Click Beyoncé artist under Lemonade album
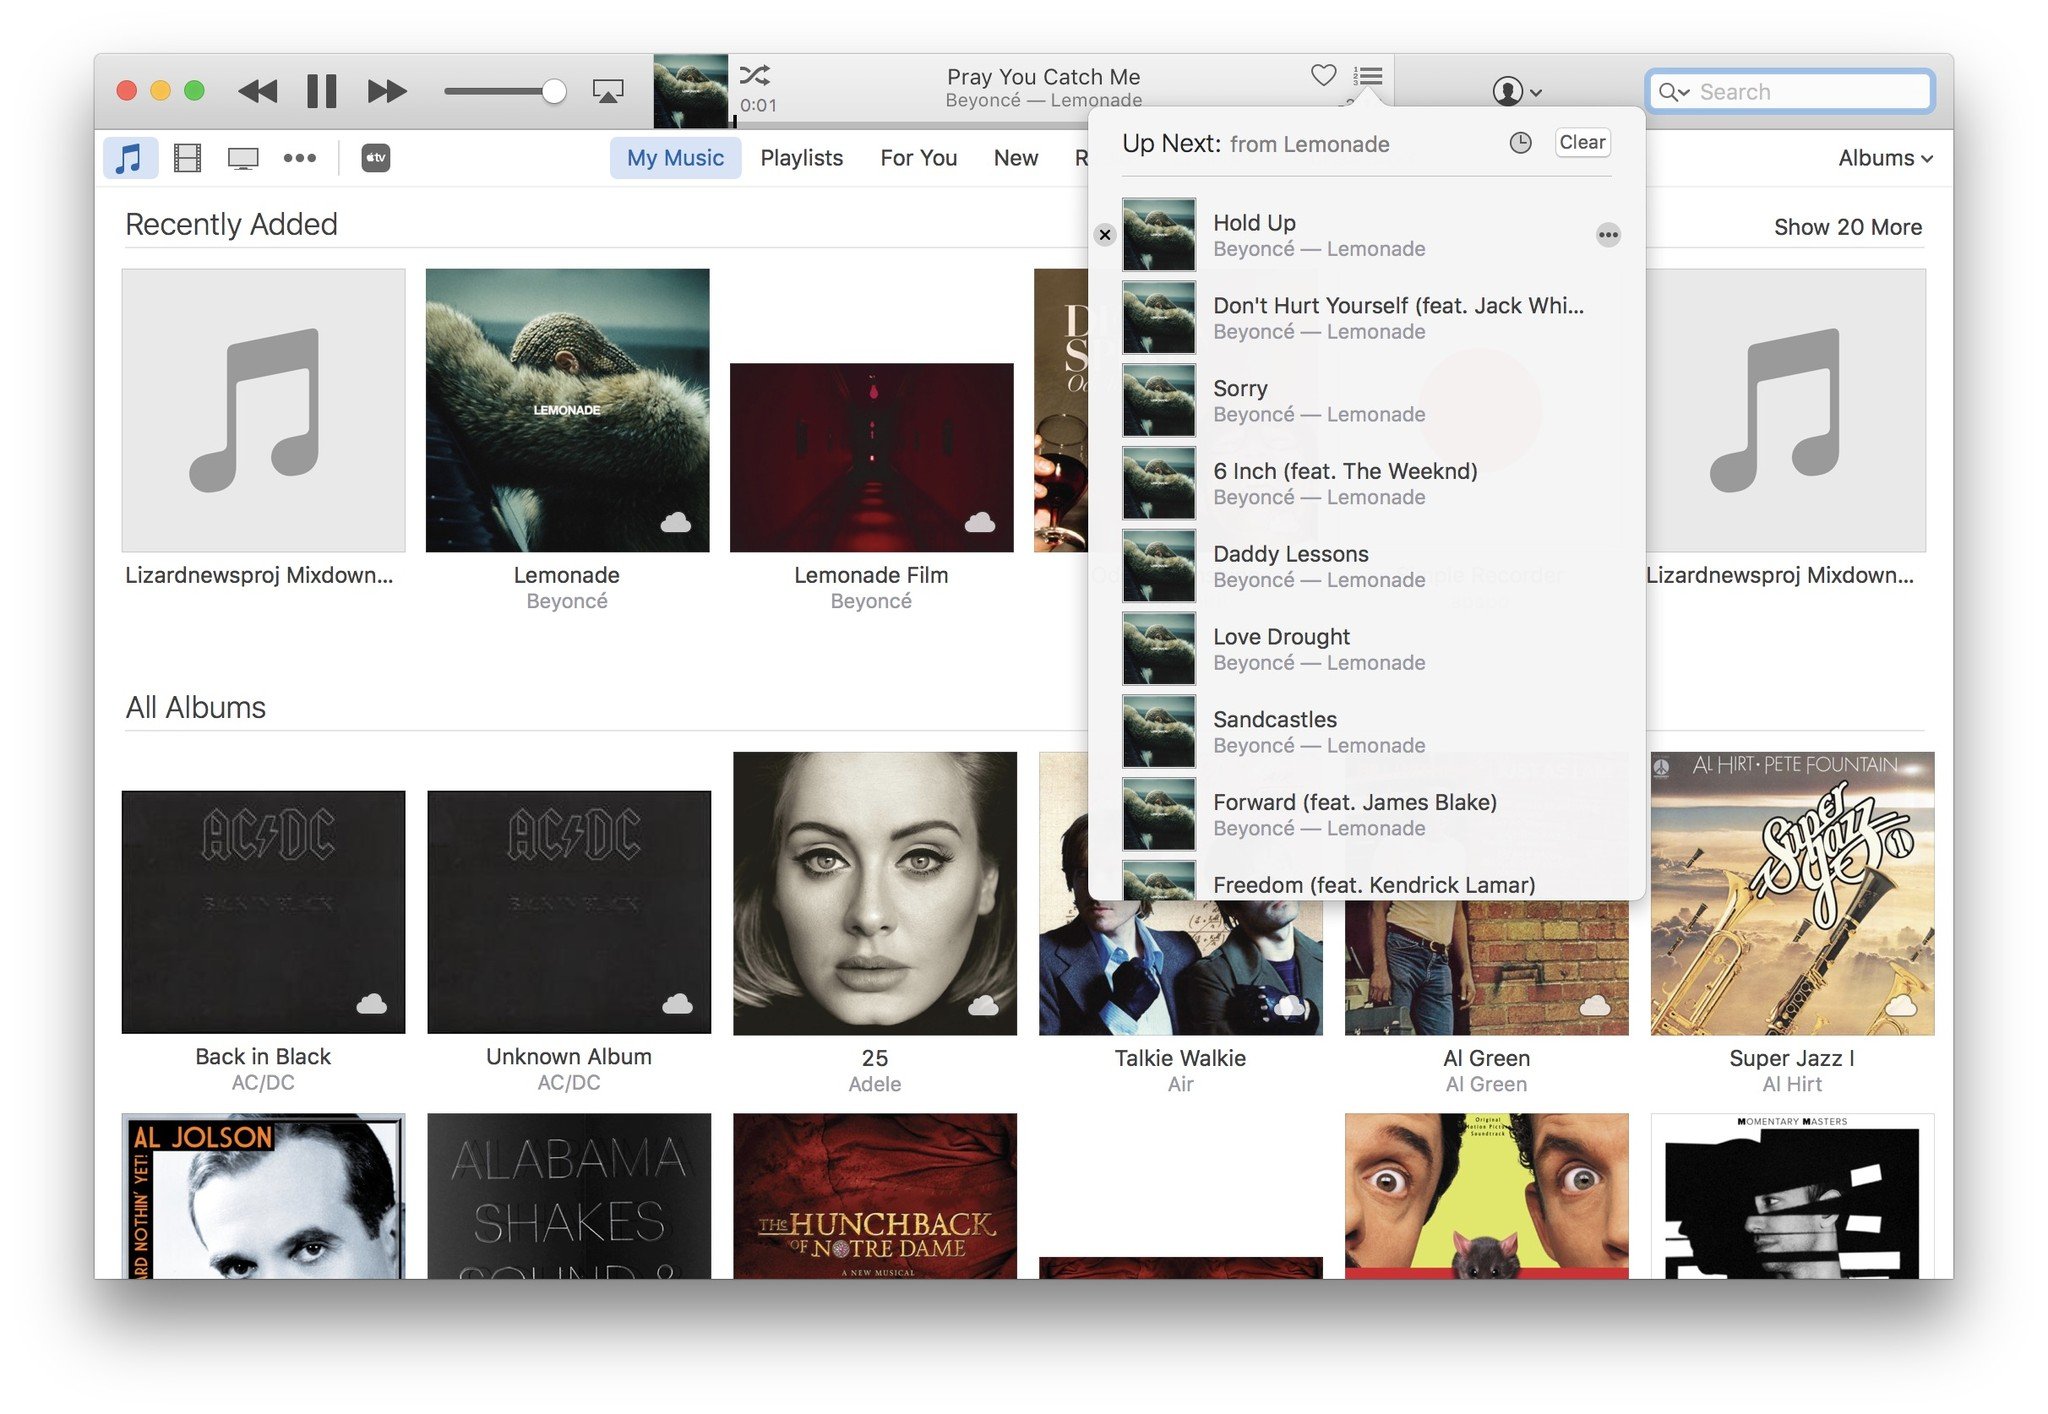Image resolution: width=2048 pixels, height=1414 pixels. click(x=566, y=601)
